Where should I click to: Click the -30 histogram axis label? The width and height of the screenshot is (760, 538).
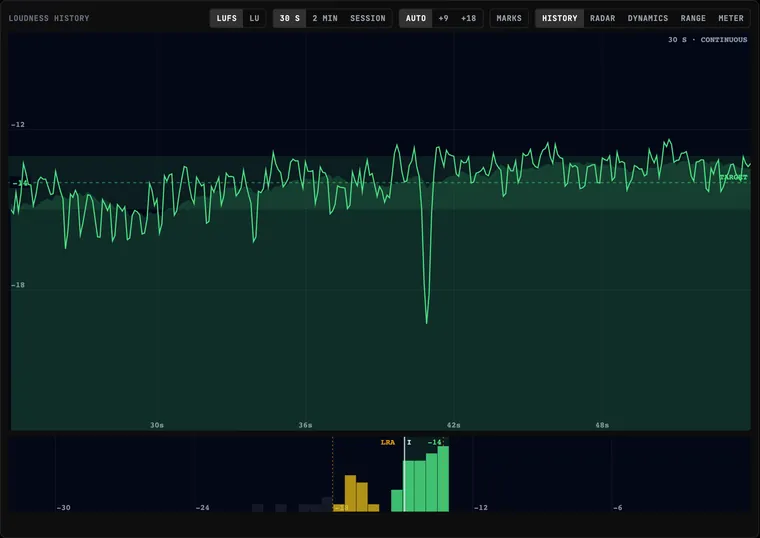tap(63, 507)
